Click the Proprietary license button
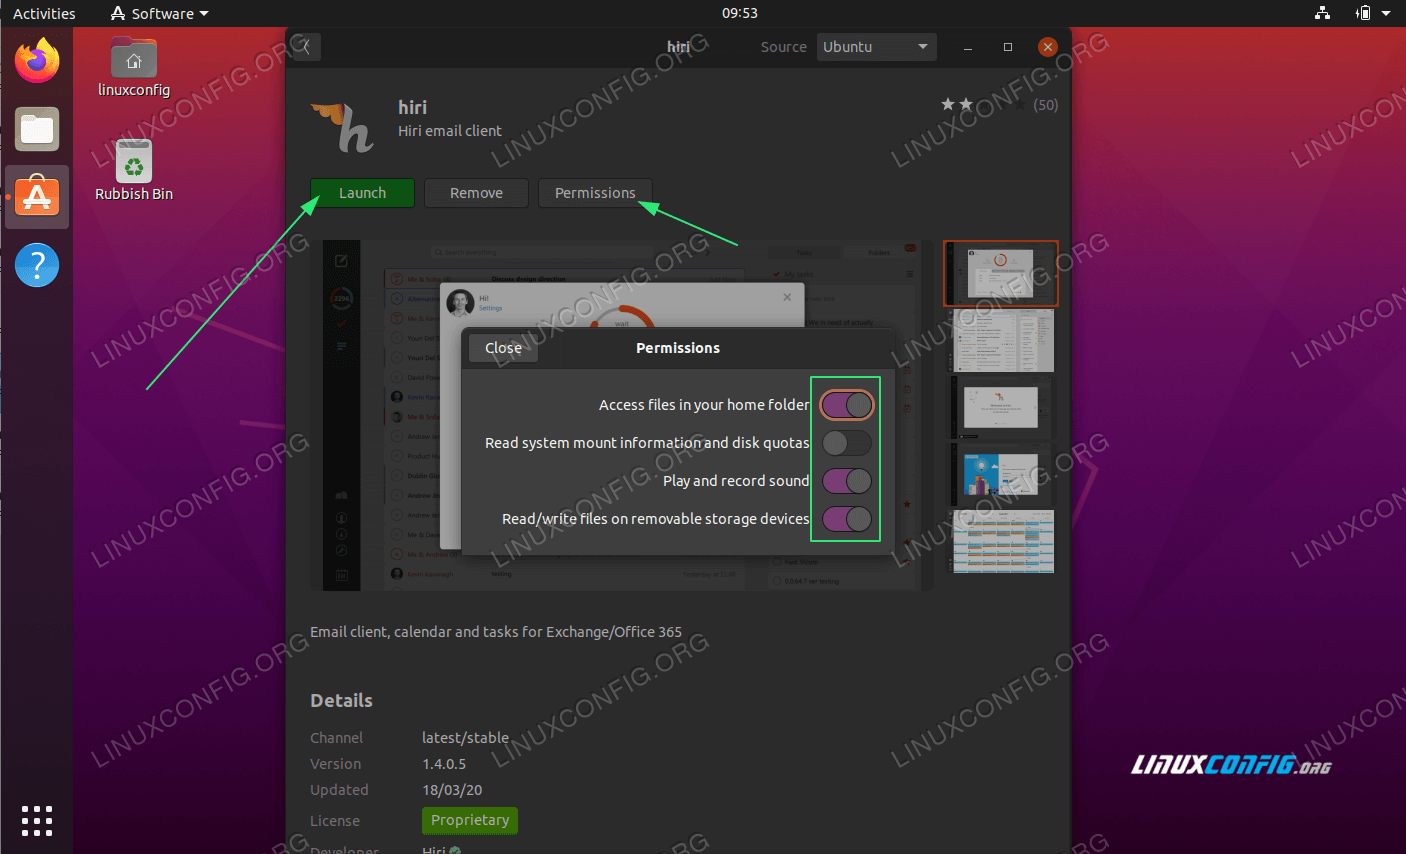 click(x=470, y=820)
